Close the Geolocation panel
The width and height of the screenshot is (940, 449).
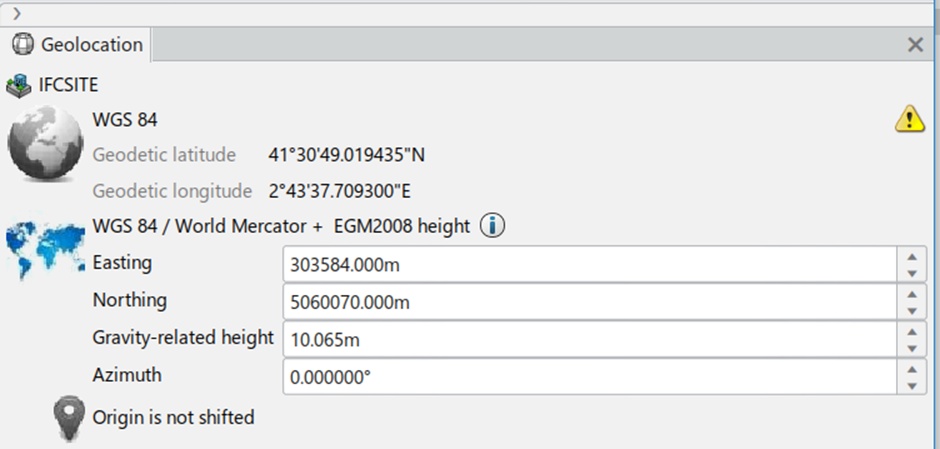click(x=915, y=45)
